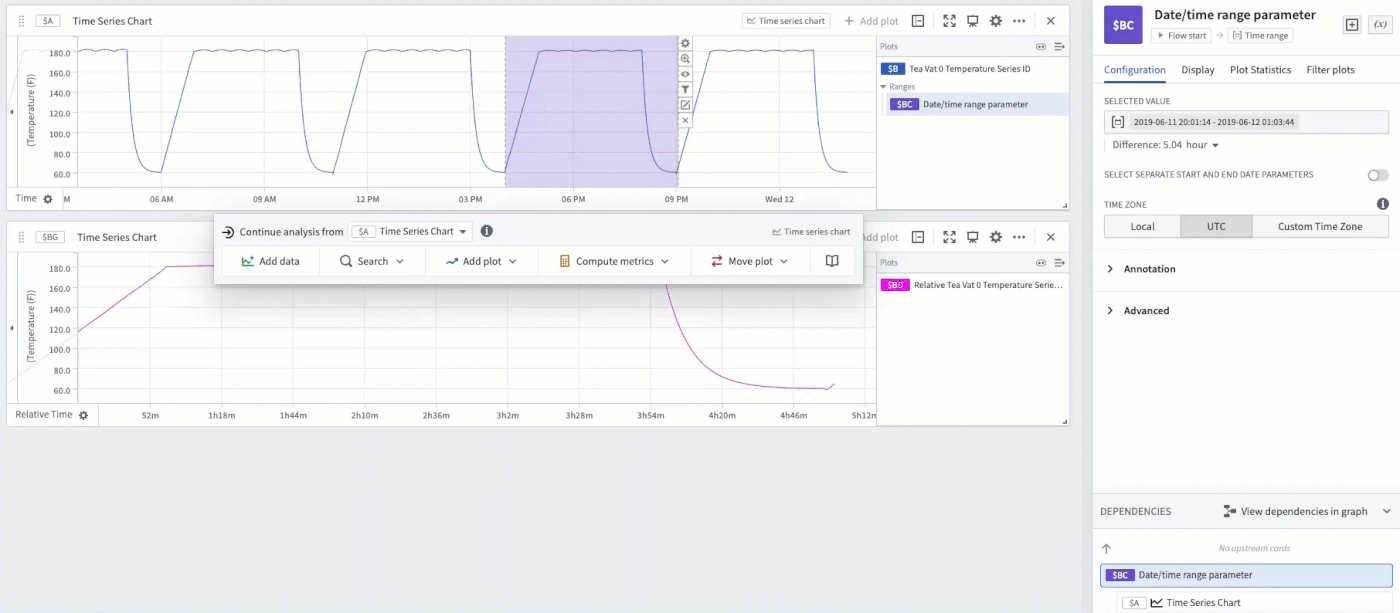This screenshot has height=613, width=1400.
Task: Toggle visibility eye on the shaded range
Action: (x=685, y=74)
